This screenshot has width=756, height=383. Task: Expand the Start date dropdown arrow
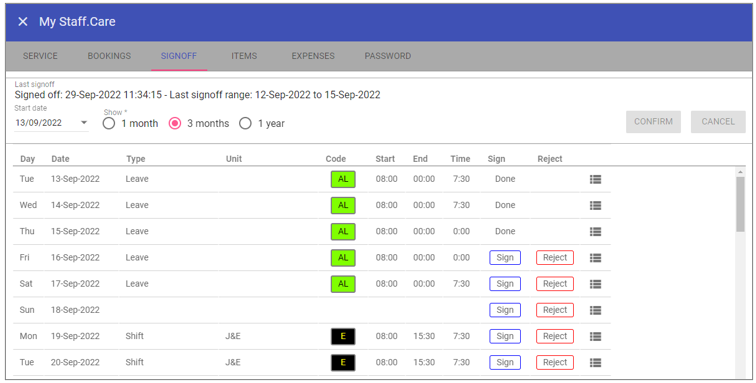84,123
